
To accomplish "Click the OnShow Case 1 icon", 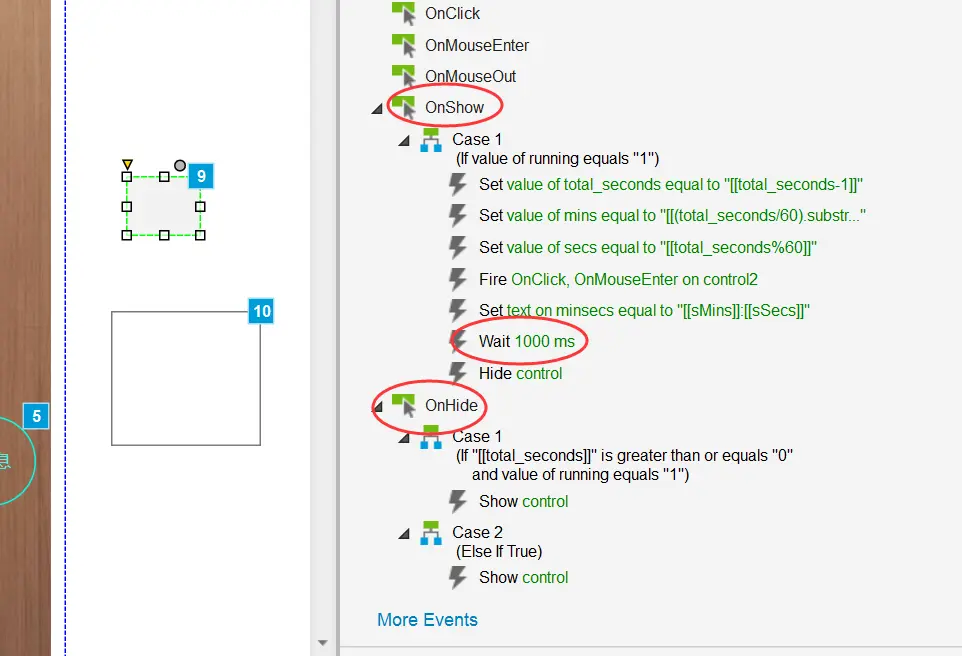I will [x=431, y=140].
